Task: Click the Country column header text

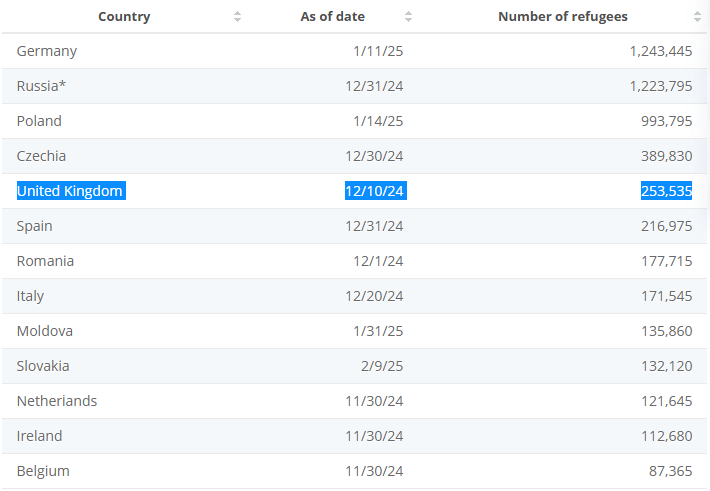Action: [124, 17]
